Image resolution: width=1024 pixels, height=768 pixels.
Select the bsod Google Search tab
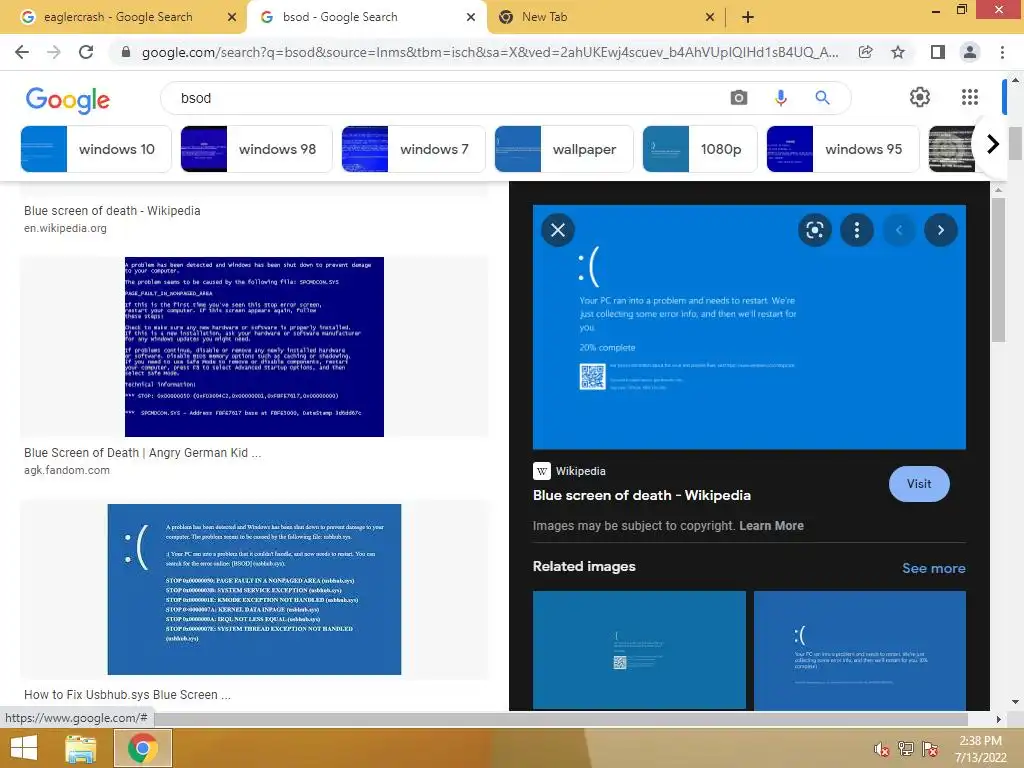pos(340,17)
